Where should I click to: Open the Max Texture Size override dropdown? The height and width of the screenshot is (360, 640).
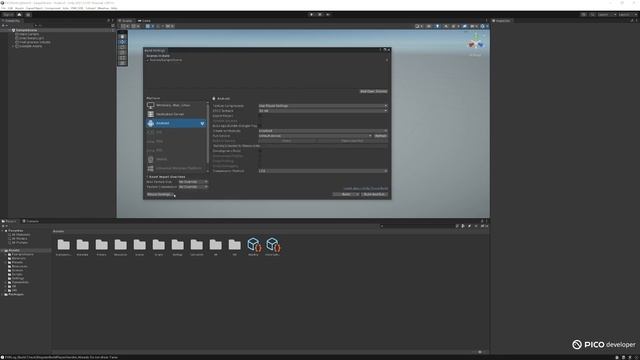193,182
